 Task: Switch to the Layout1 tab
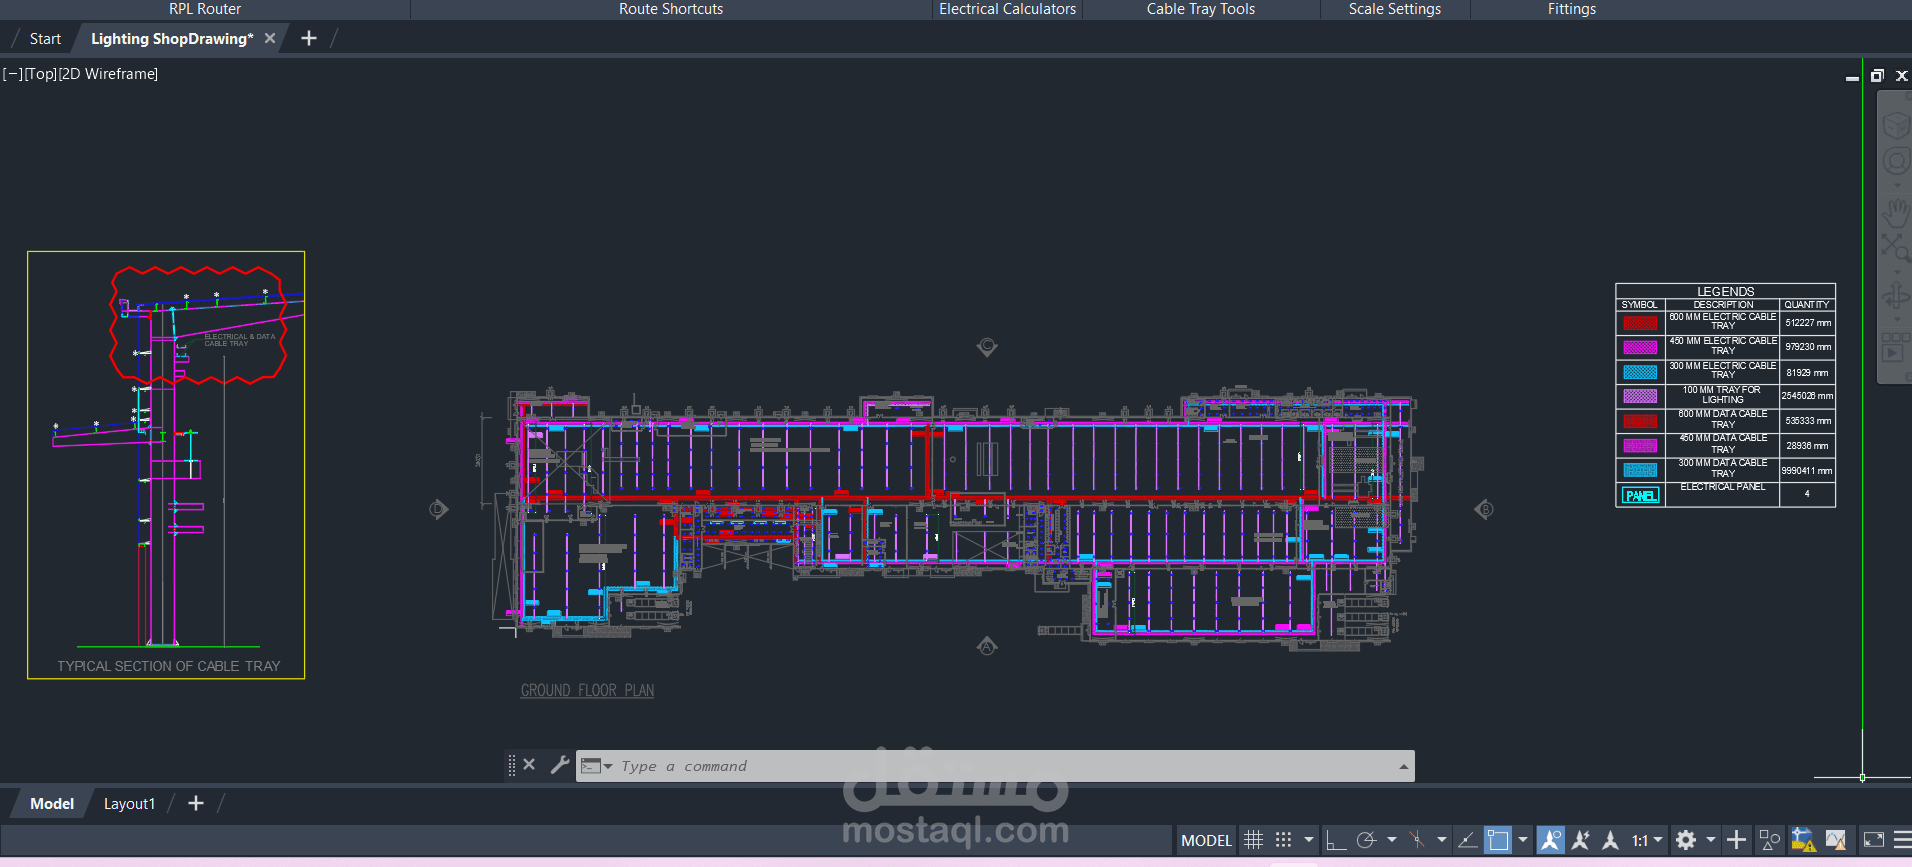point(130,803)
